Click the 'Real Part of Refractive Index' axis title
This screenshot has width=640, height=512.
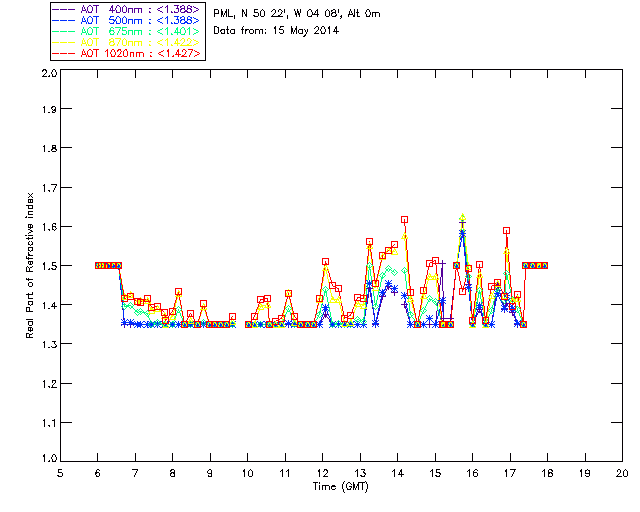coord(30,265)
